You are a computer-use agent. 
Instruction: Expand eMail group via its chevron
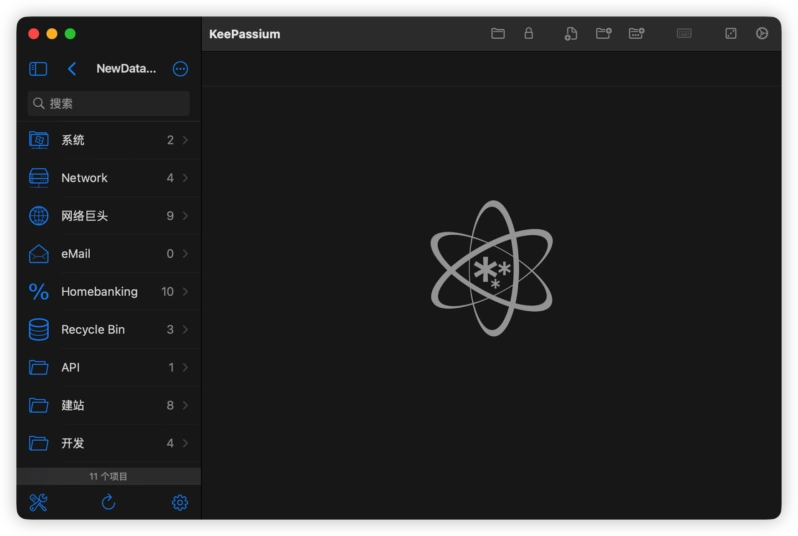click(185, 253)
